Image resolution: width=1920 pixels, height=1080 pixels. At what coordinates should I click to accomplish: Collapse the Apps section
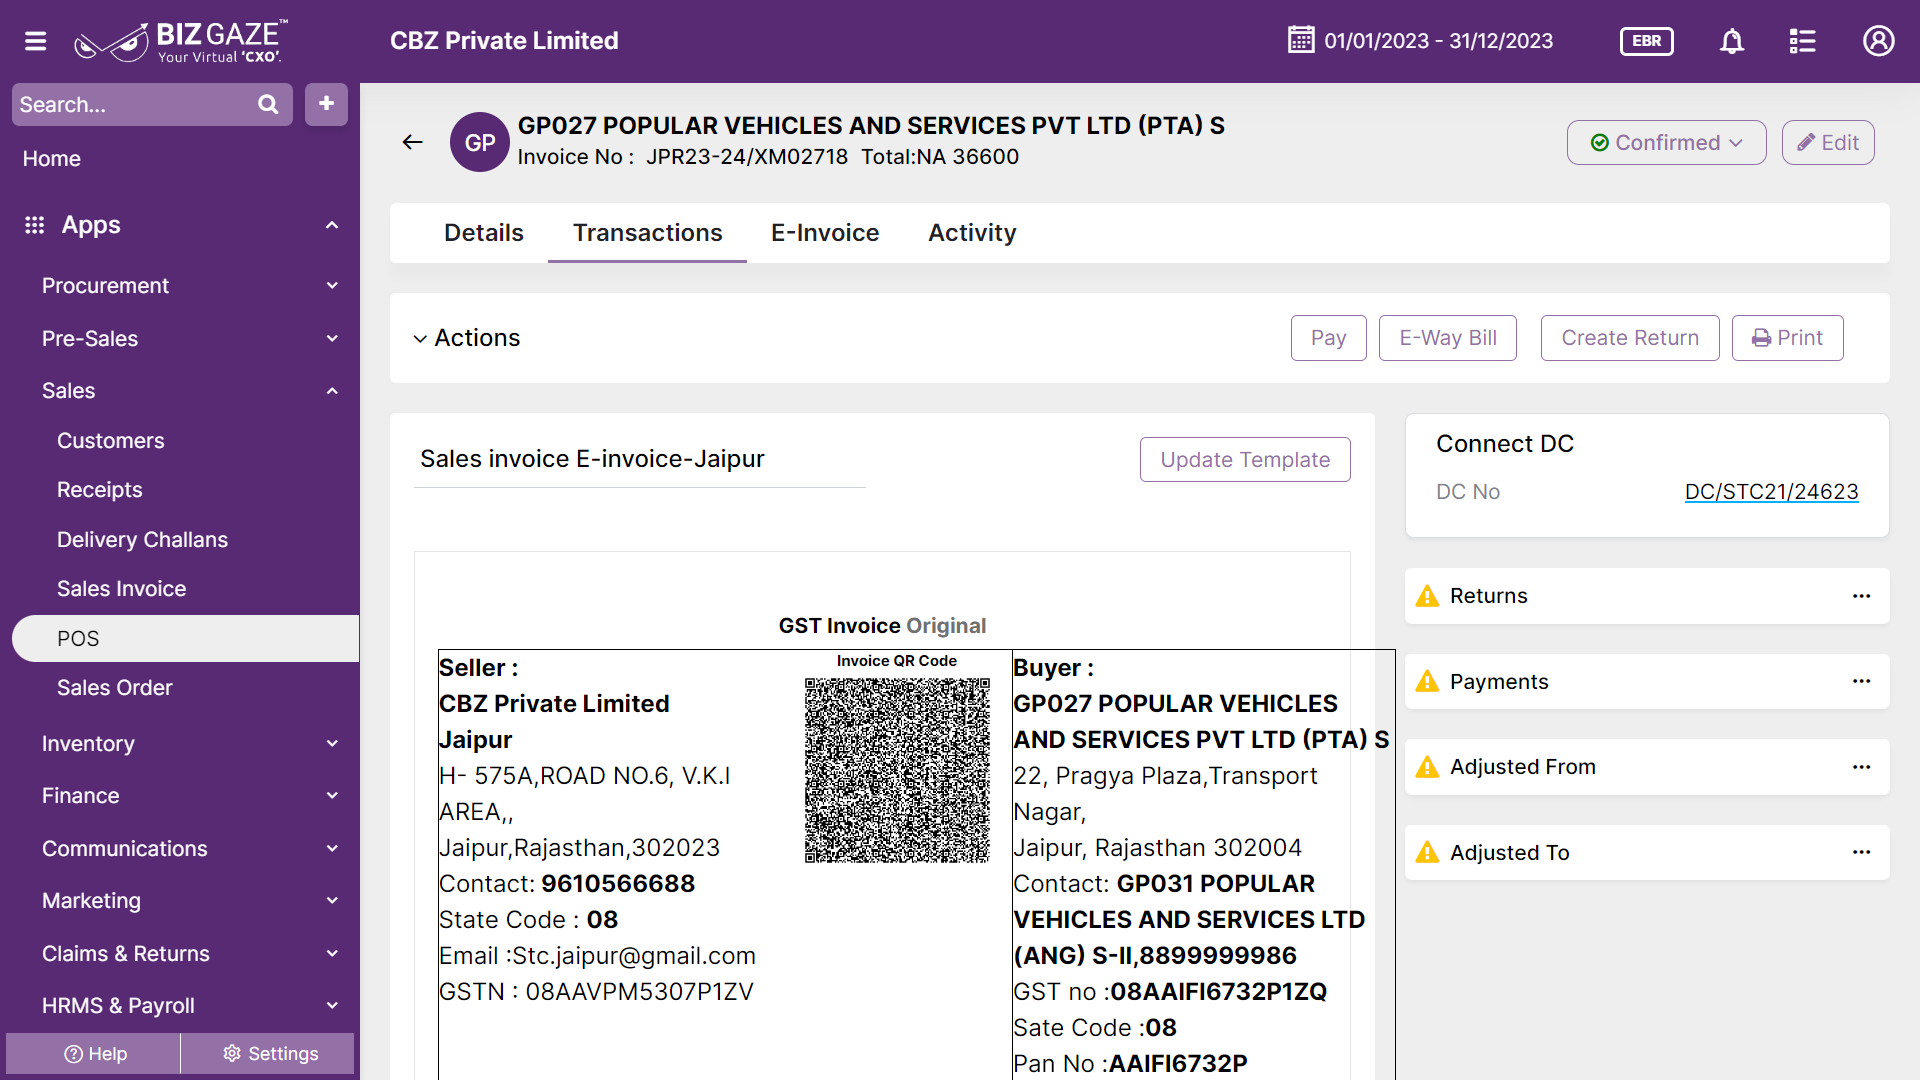point(332,225)
